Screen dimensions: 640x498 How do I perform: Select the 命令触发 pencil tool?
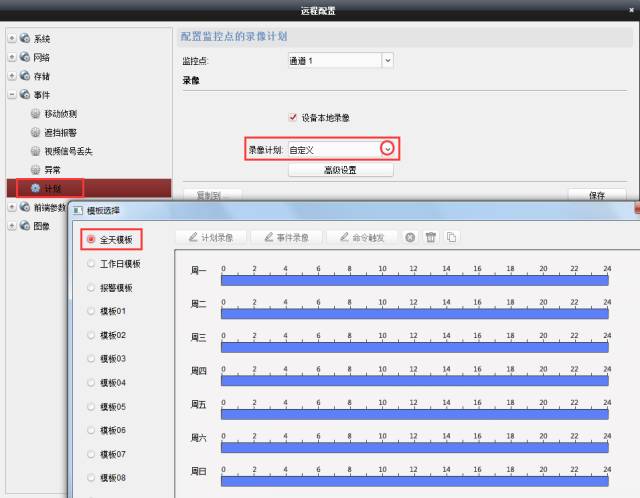pos(363,237)
